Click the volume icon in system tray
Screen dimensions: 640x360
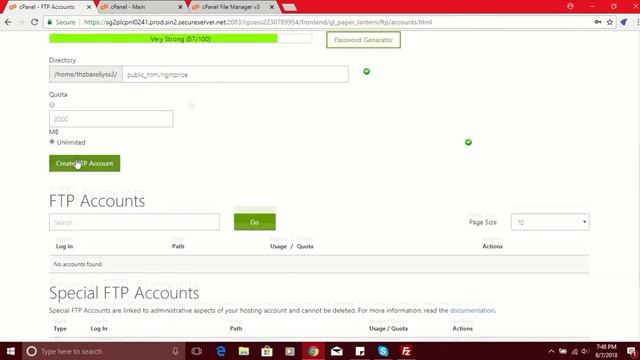click(585, 351)
